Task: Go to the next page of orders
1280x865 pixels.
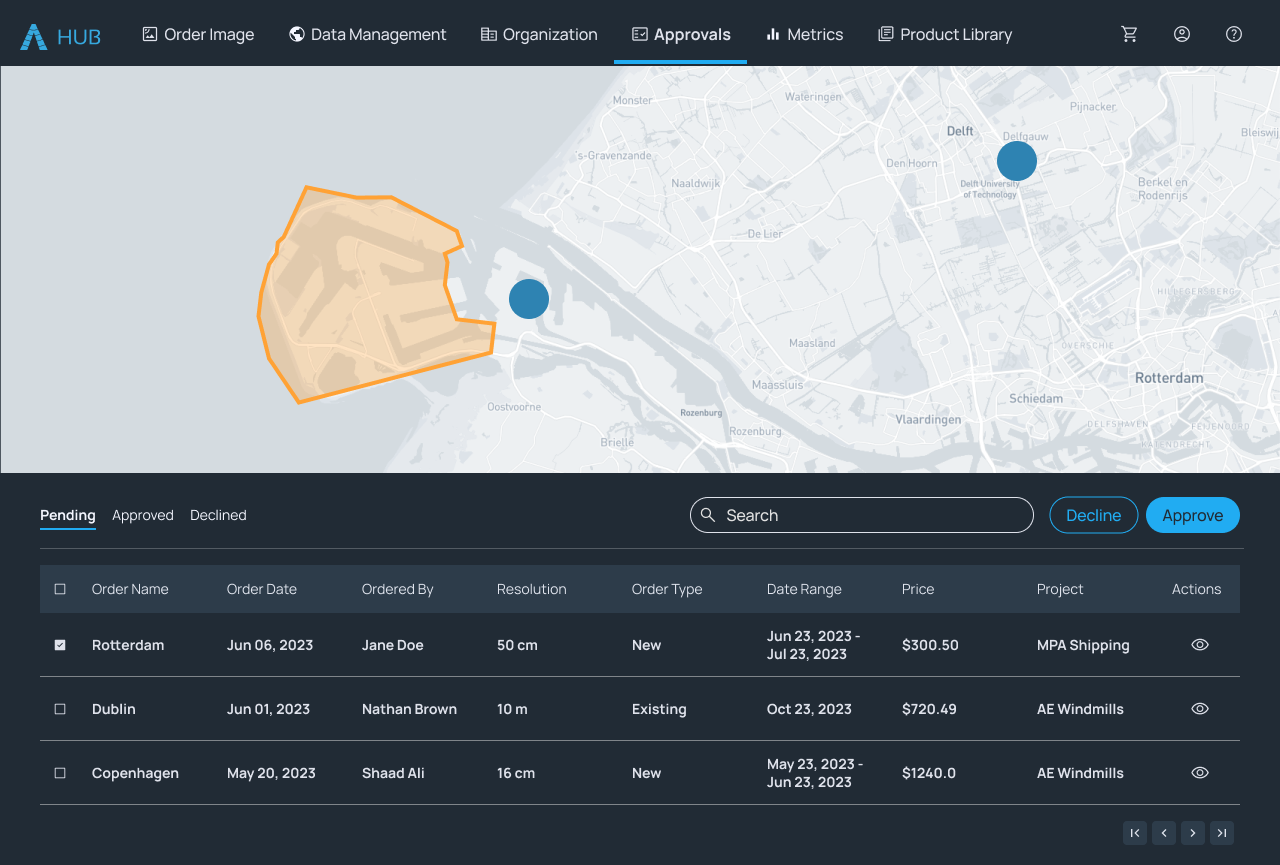Action: 1192,832
